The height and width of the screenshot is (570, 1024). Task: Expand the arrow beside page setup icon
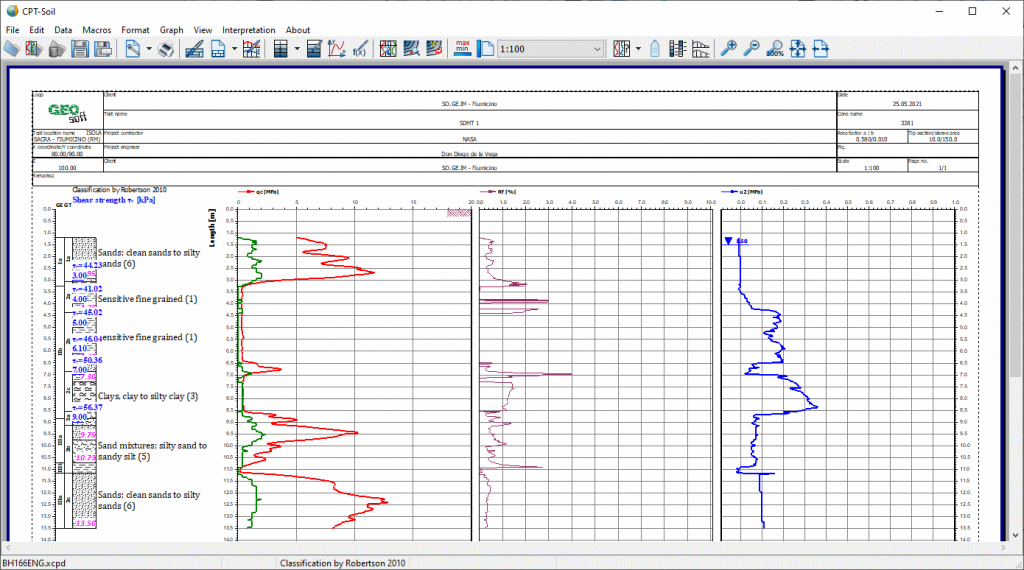234,48
